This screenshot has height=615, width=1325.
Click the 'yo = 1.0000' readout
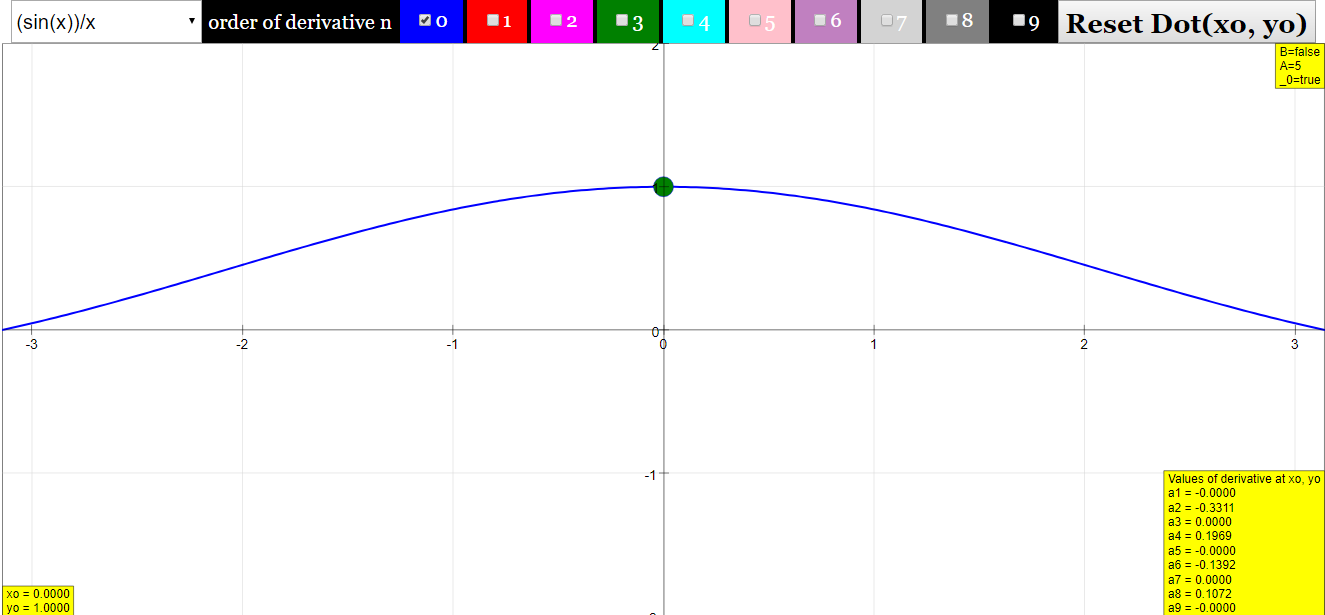38,607
